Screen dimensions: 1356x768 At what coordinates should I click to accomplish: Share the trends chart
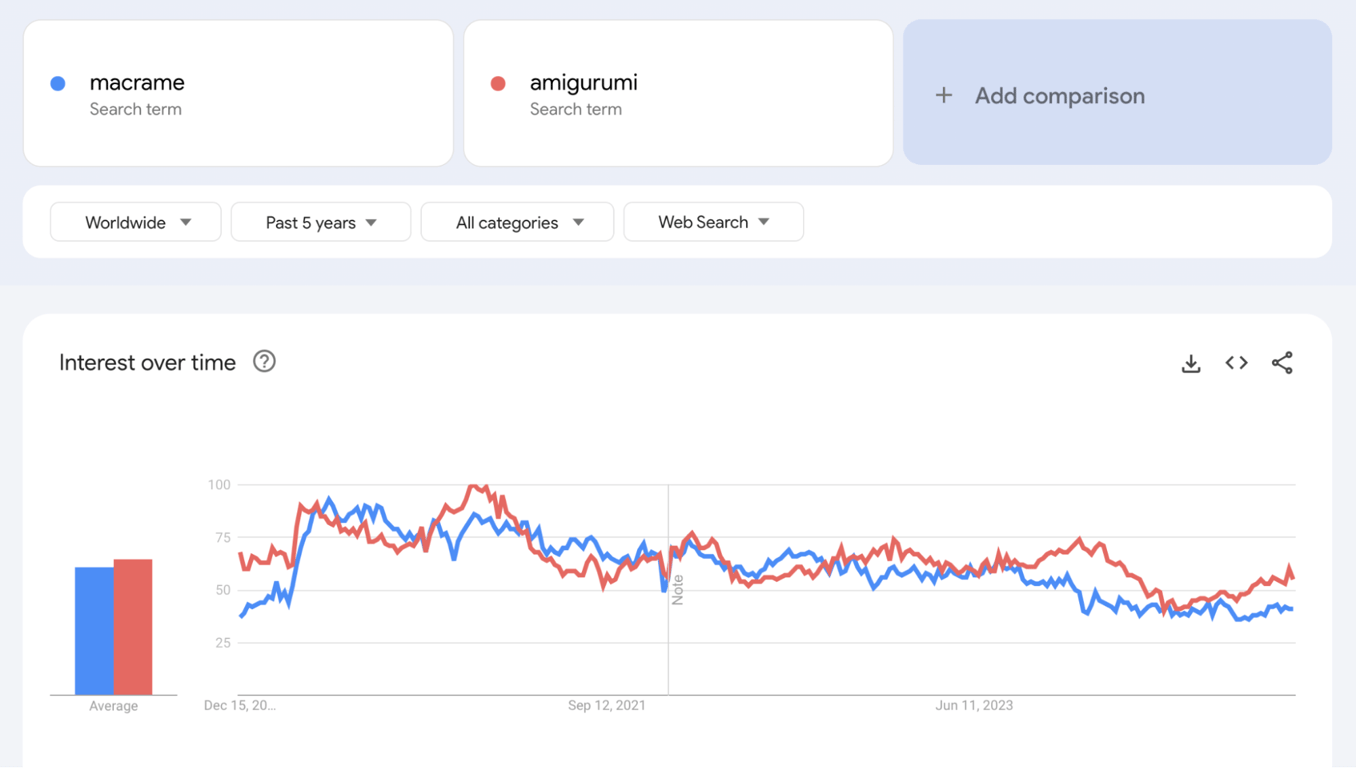pos(1282,363)
